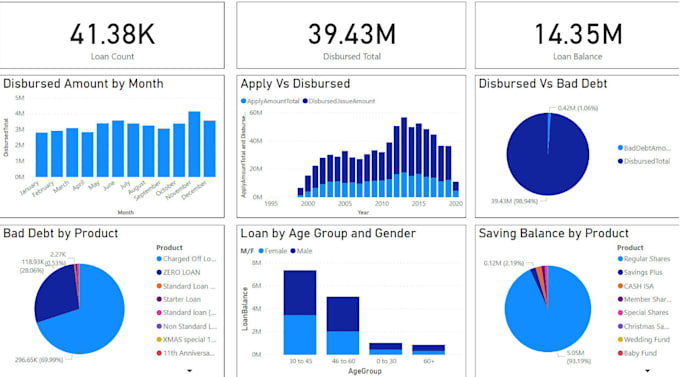Click the 118.93K (28.06%) data label
This screenshot has height=377, width=680.
(33, 266)
